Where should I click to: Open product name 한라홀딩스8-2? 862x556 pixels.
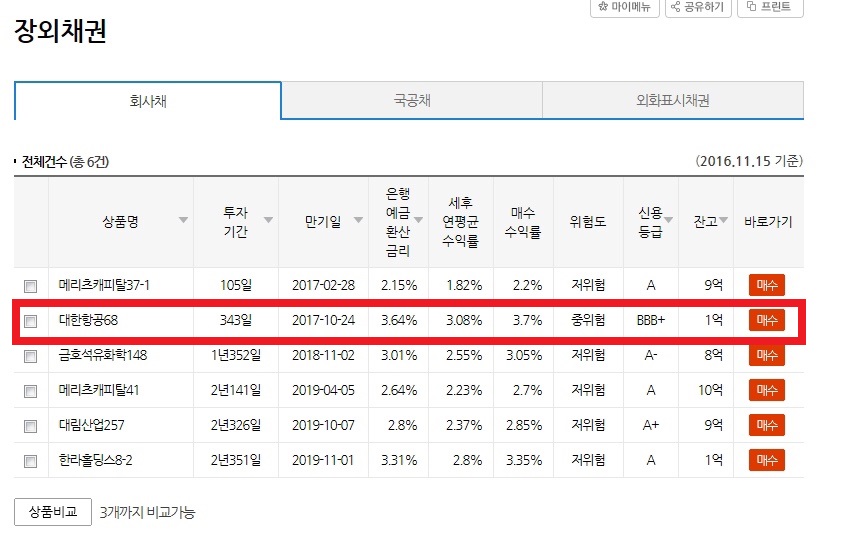(96, 460)
